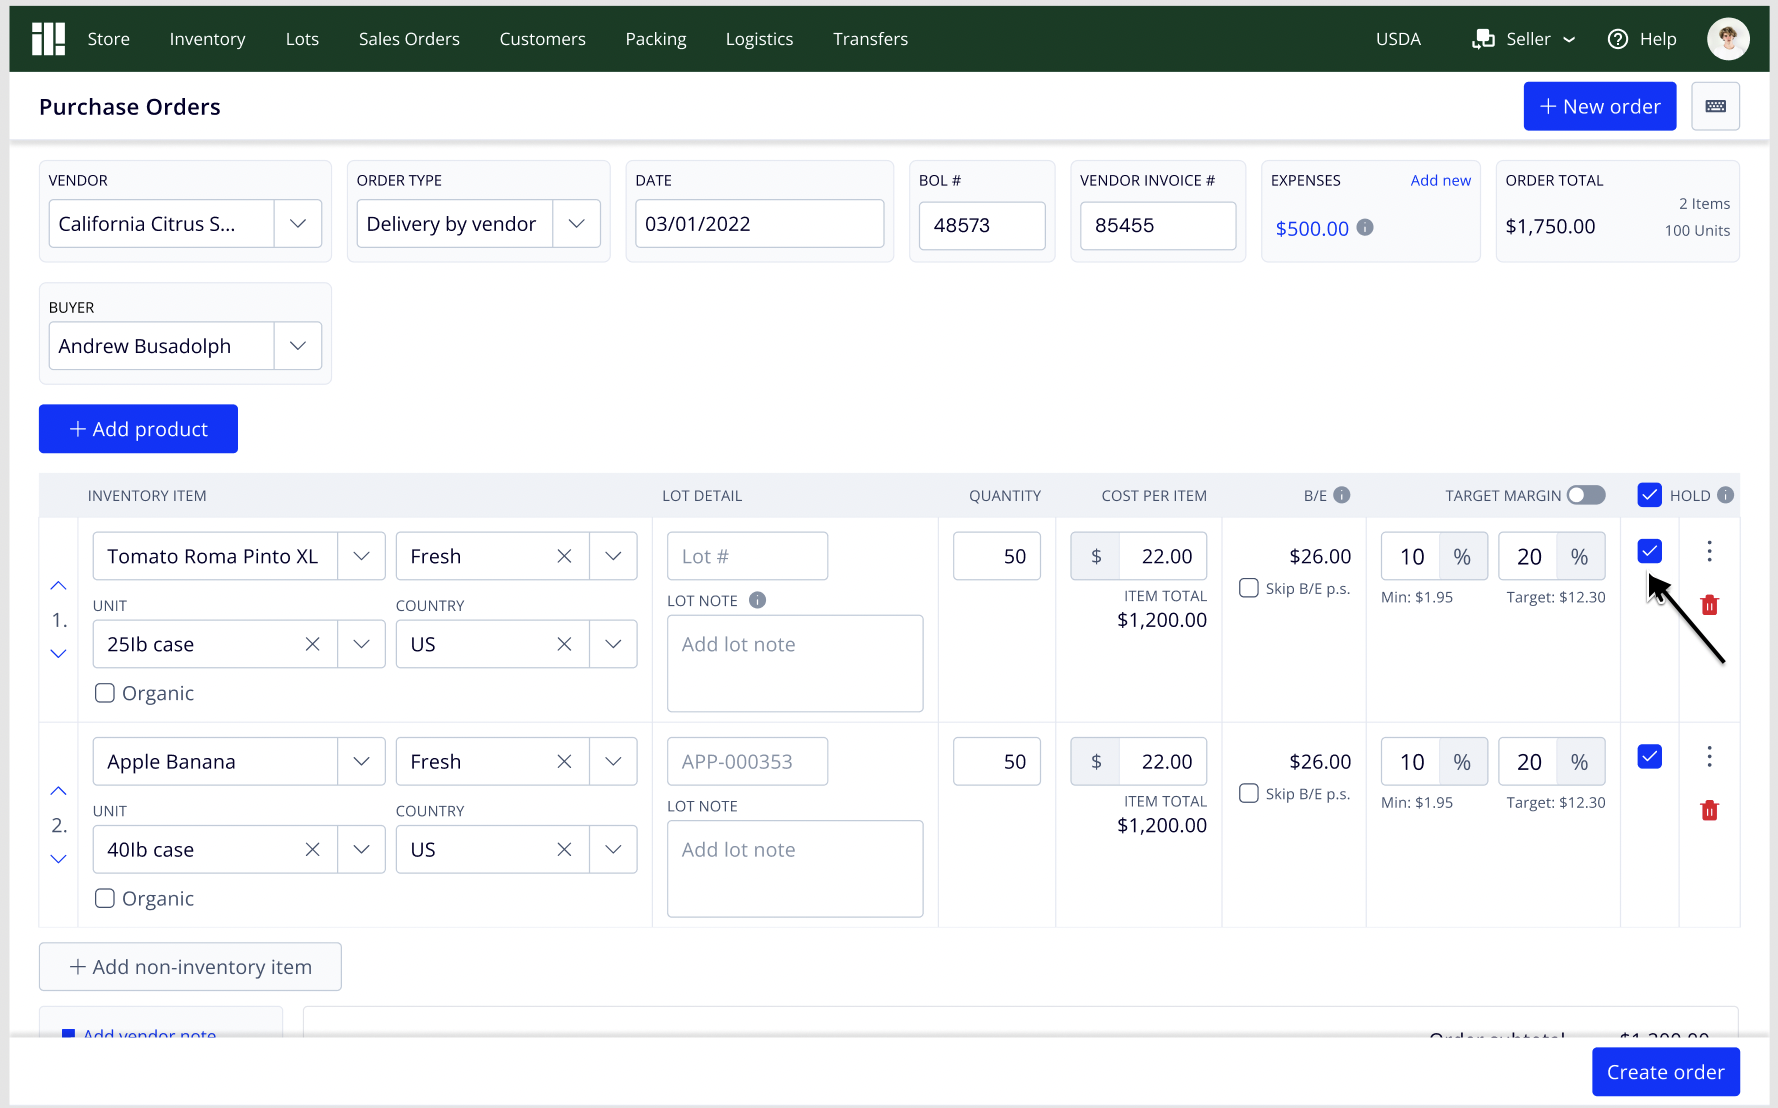Check Organic for Tomato Roma Pinto XL
Image resolution: width=1778 pixels, height=1108 pixels.
click(x=105, y=693)
